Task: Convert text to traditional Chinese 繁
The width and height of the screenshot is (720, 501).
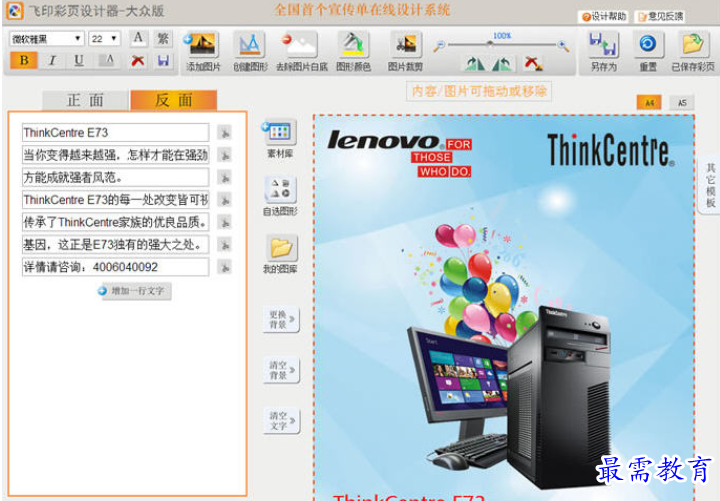Action: pyautogui.click(x=163, y=38)
